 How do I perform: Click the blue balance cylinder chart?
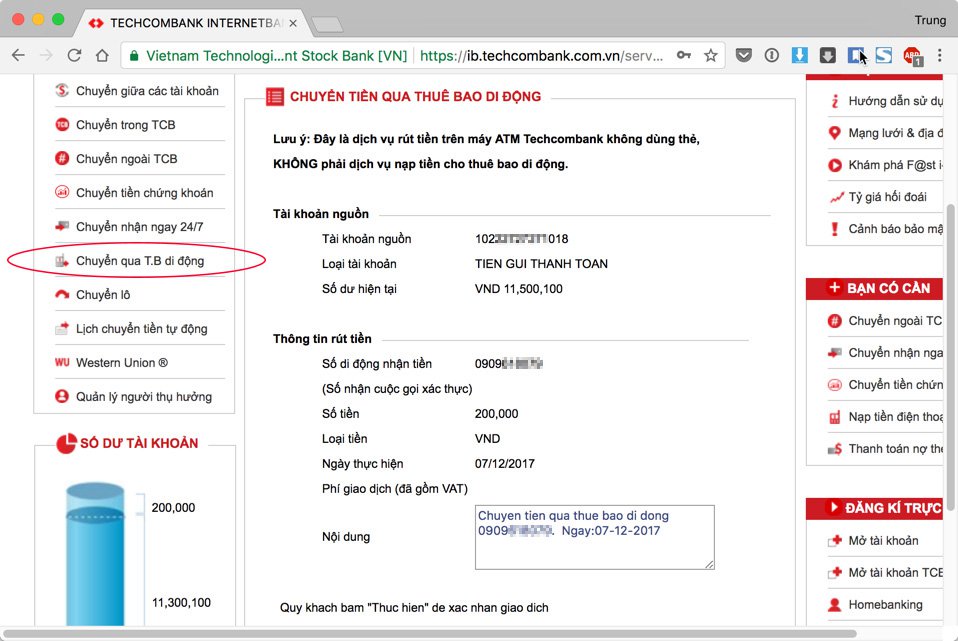95,555
